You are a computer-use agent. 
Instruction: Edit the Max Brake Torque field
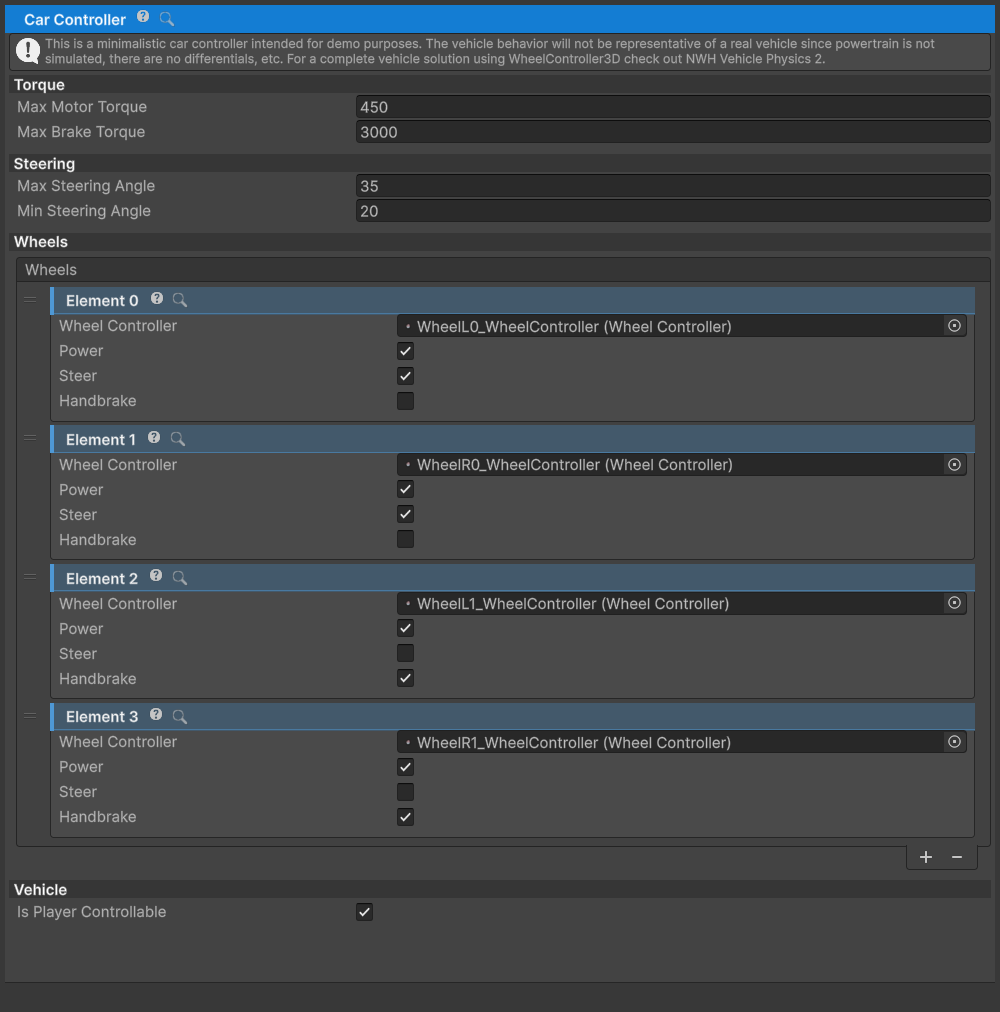pyautogui.click(x=673, y=132)
